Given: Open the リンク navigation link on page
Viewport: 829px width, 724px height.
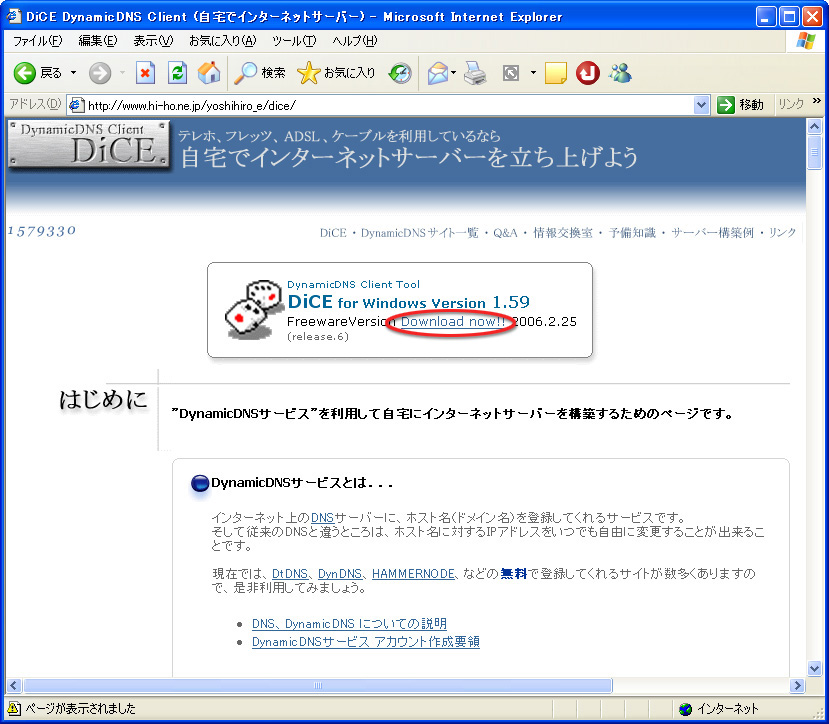Looking at the screenshot, I should pos(782,233).
